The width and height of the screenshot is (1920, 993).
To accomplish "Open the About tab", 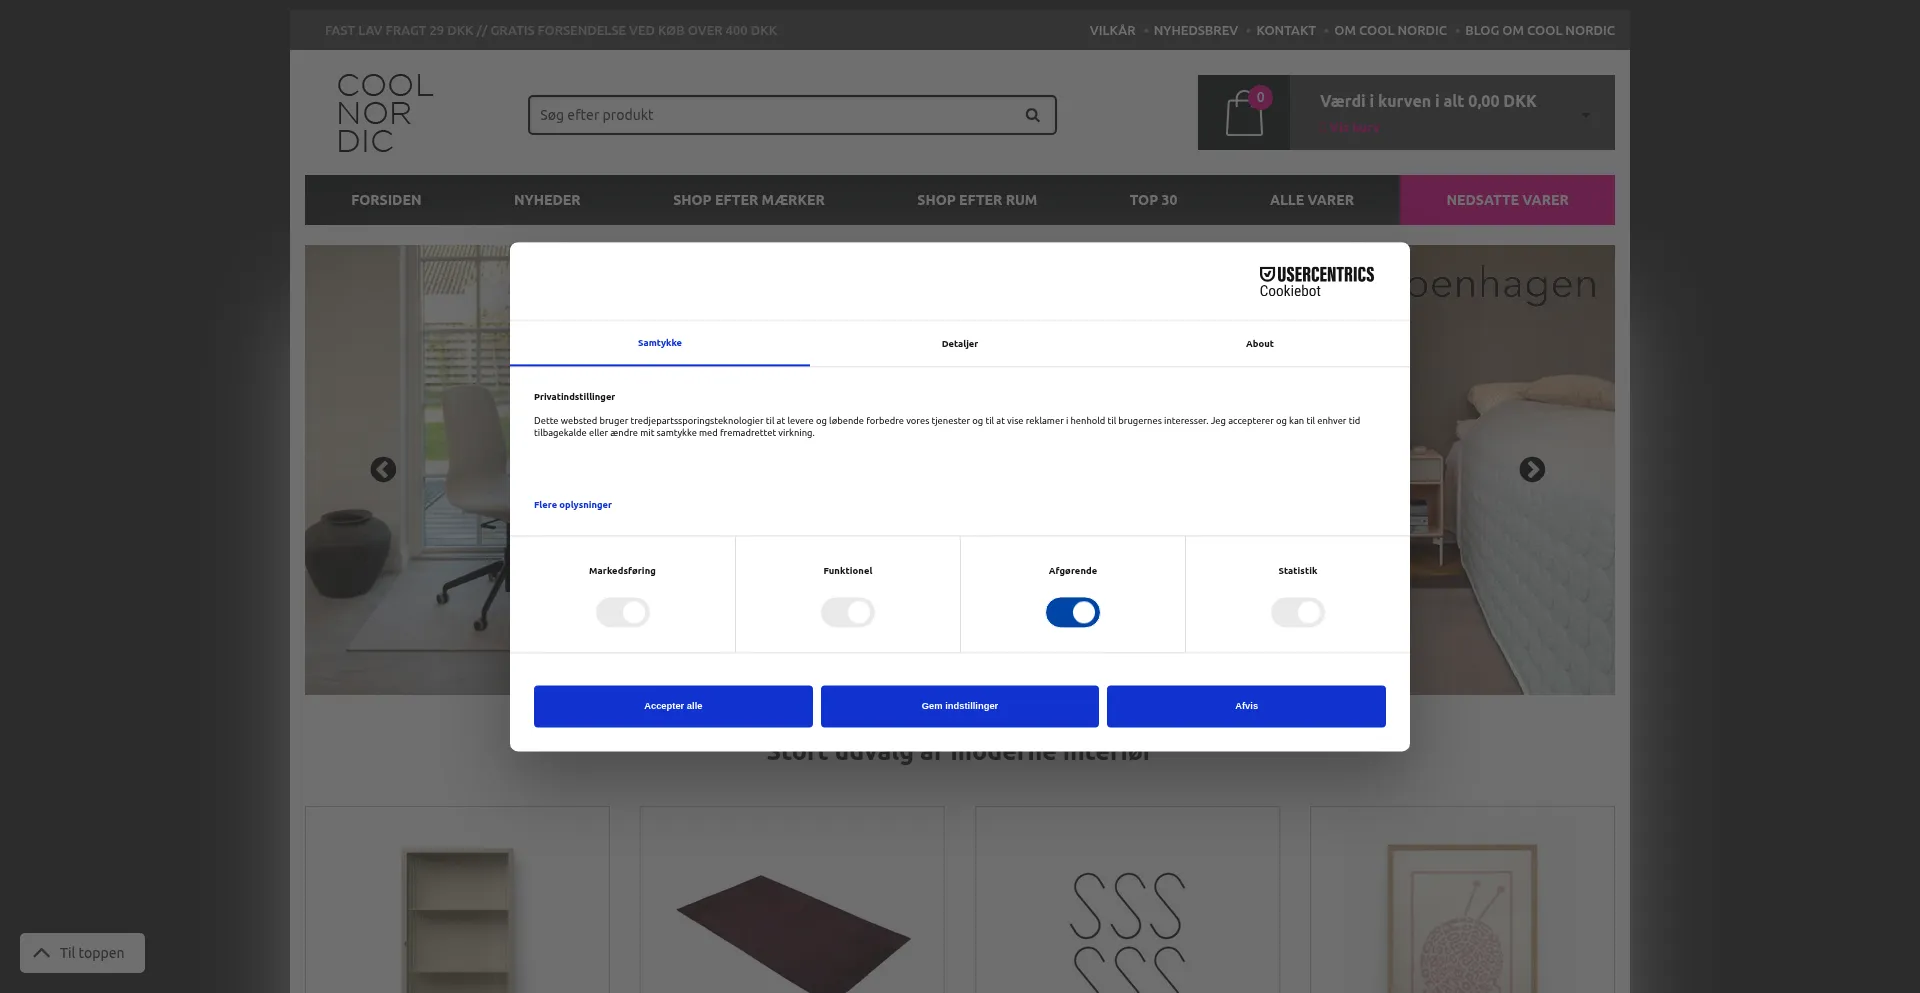I will tap(1259, 344).
